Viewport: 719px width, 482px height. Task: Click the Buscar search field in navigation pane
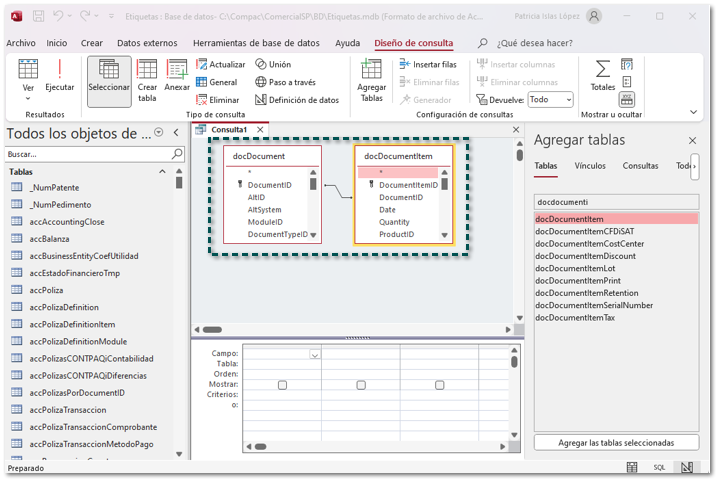88,155
